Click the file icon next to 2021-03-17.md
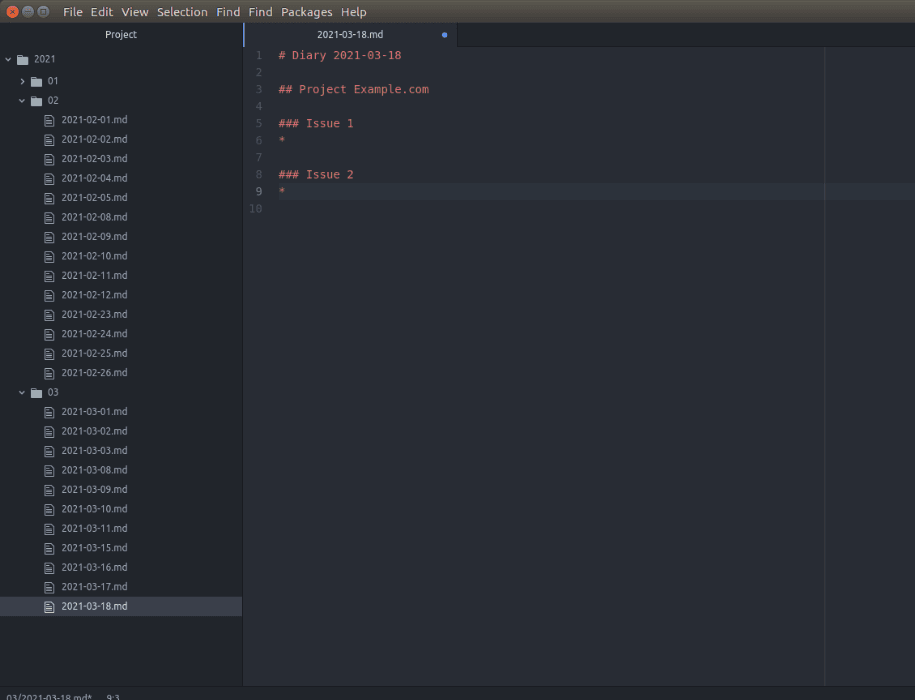This screenshot has width=915, height=700. pos(49,587)
